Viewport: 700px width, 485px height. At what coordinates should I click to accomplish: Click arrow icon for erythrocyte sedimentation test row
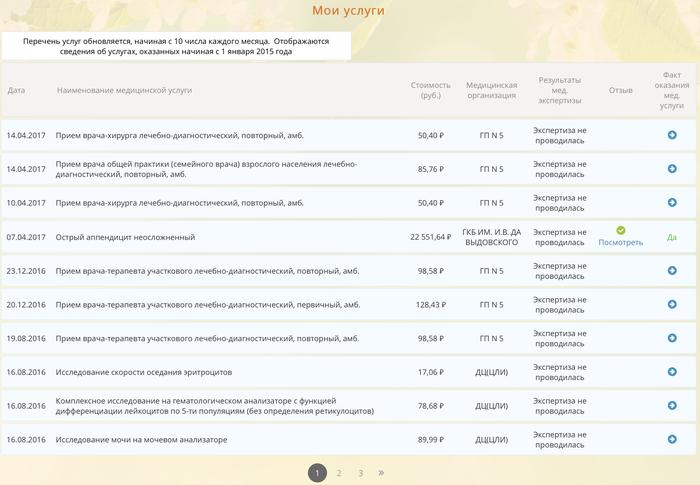pyautogui.click(x=672, y=372)
